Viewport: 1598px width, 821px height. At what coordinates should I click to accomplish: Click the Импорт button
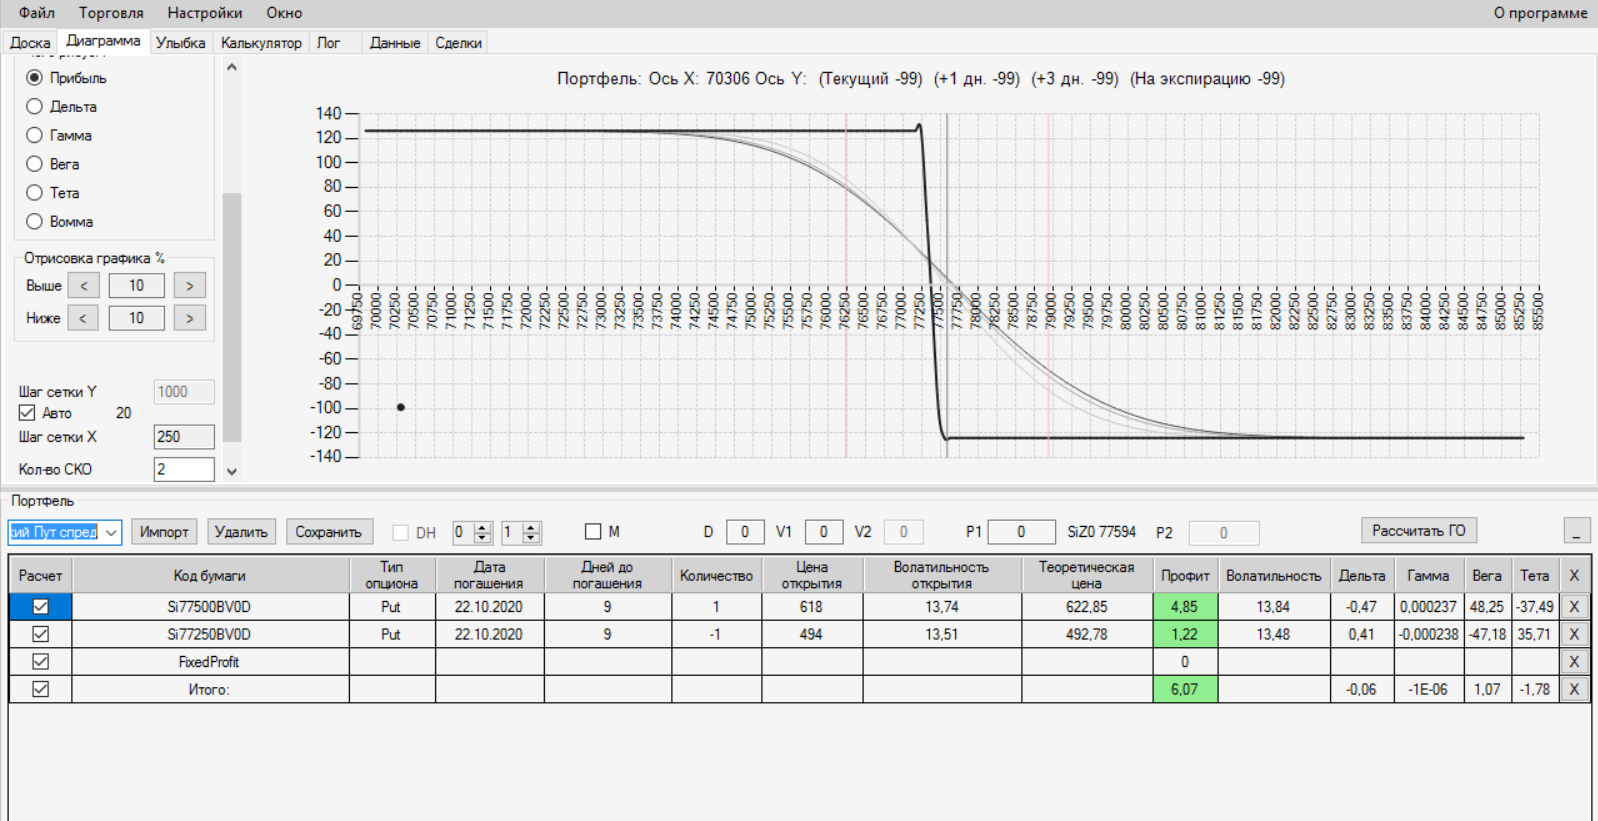coord(164,532)
